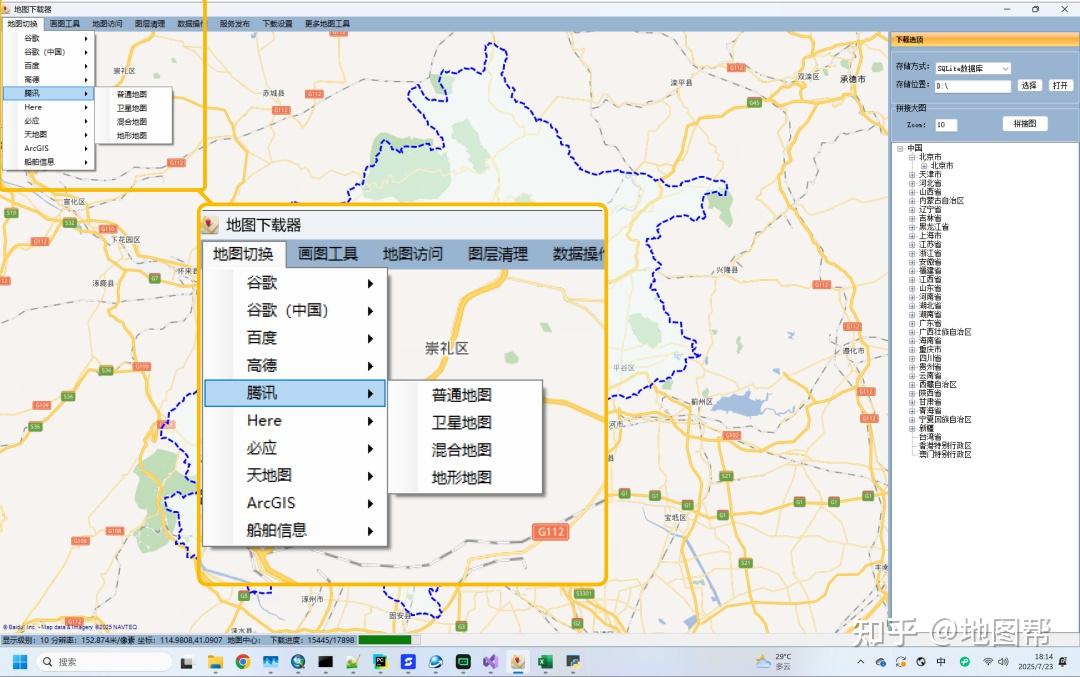Select 黑龙江省 in the region tree

933,227
